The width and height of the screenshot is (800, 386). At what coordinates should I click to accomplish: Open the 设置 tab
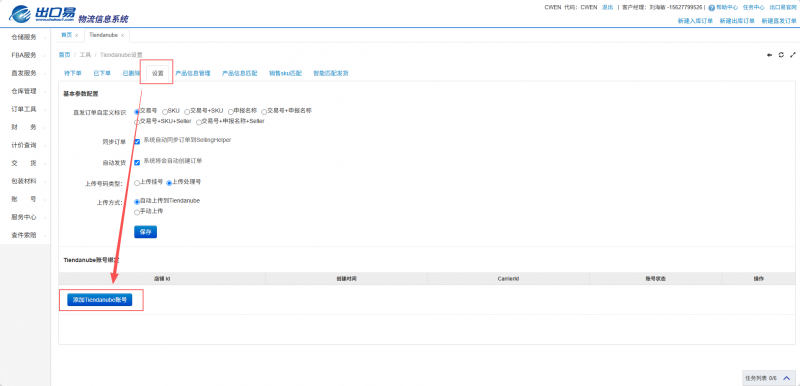point(158,73)
